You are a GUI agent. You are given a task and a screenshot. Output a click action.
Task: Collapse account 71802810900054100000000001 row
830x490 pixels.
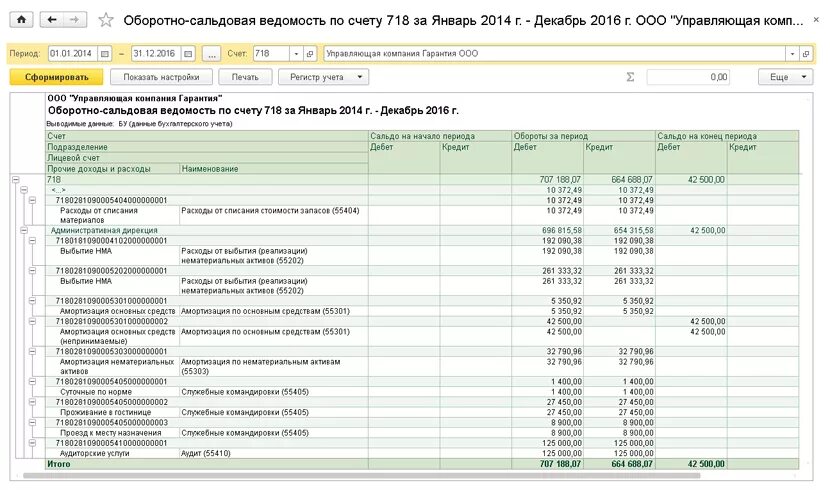point(32,443)
